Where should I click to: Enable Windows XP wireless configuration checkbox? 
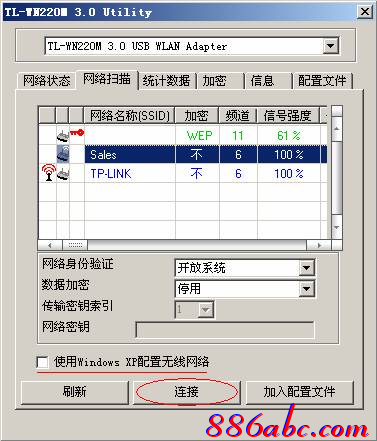42,362
